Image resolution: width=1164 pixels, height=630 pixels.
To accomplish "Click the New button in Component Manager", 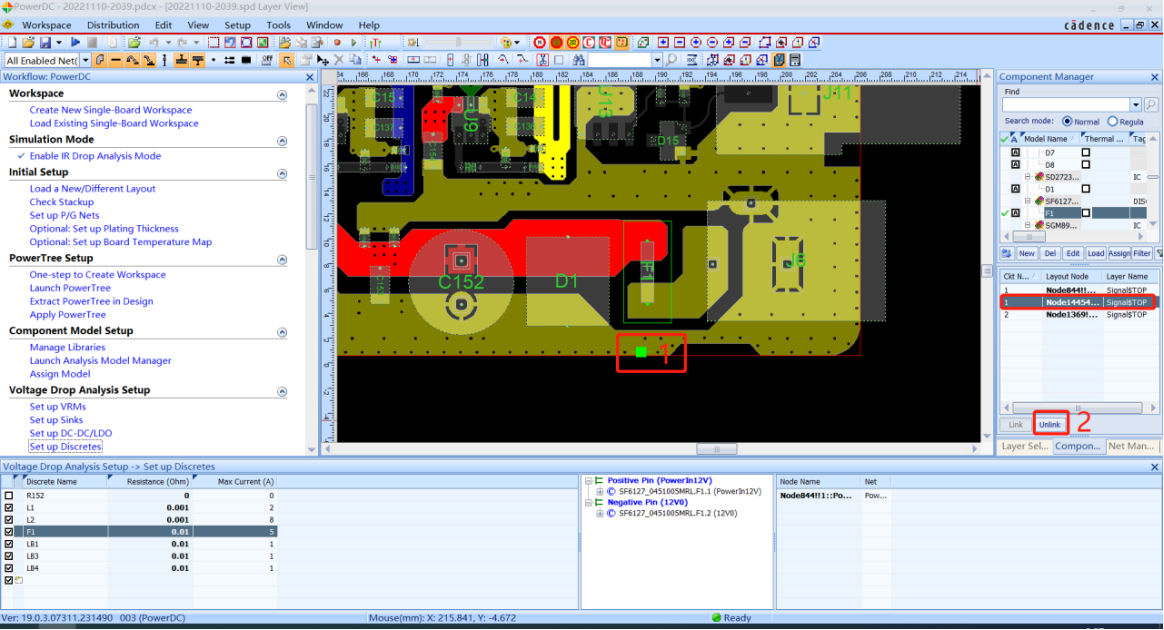I will 1027,253.
